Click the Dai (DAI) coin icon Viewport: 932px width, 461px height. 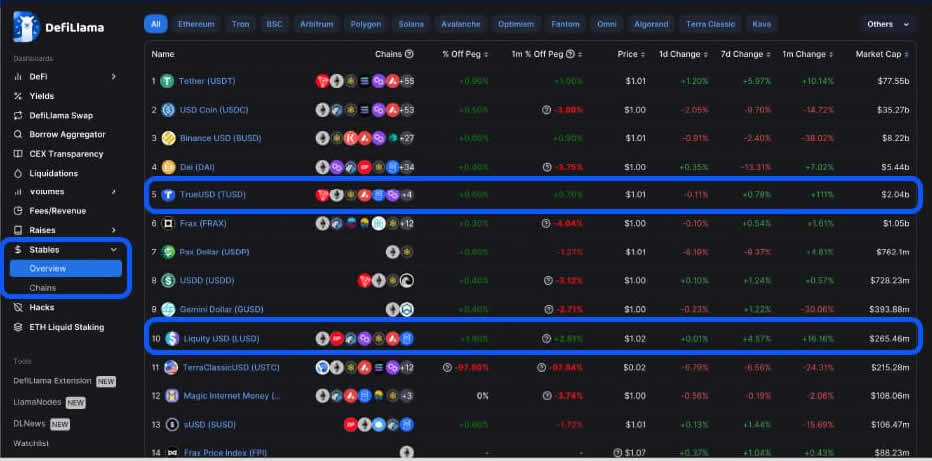click(x=169, y=167)
